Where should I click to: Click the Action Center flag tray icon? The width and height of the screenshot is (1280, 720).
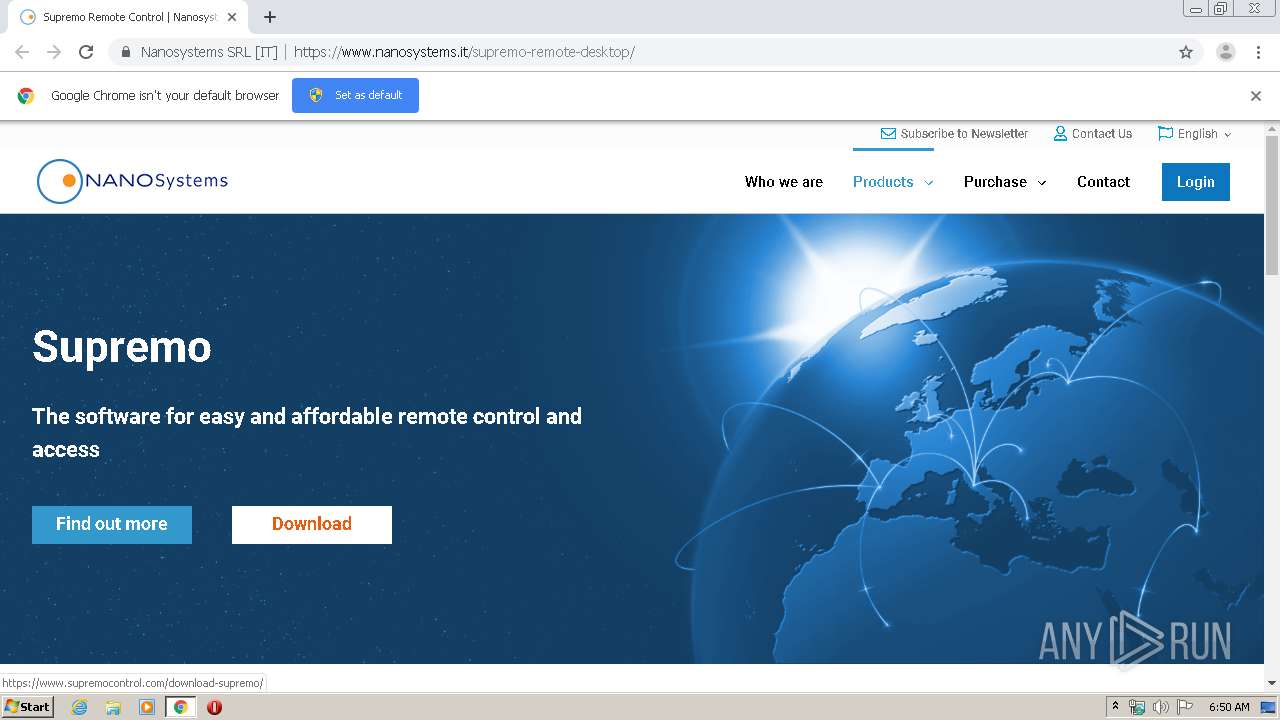coord(1185,707)
